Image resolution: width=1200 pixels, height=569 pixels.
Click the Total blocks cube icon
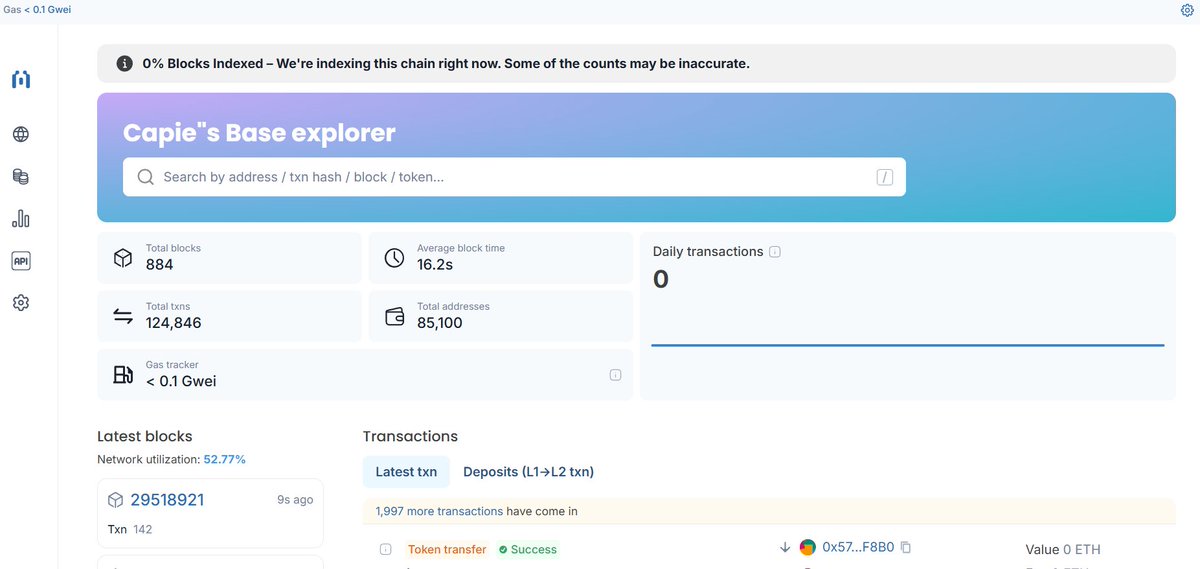(x=123, y=258)
